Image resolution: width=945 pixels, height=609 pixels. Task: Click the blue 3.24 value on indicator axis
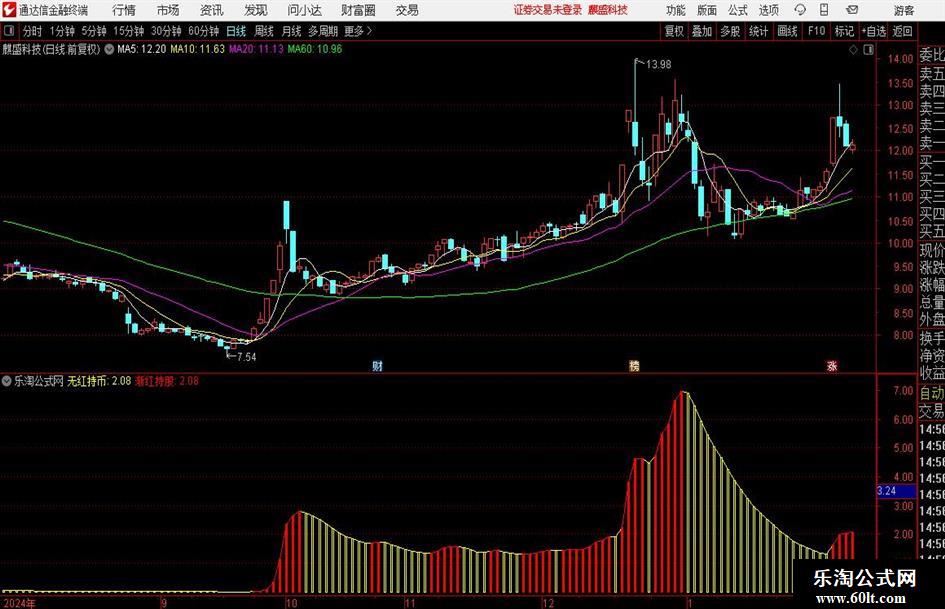896,491
